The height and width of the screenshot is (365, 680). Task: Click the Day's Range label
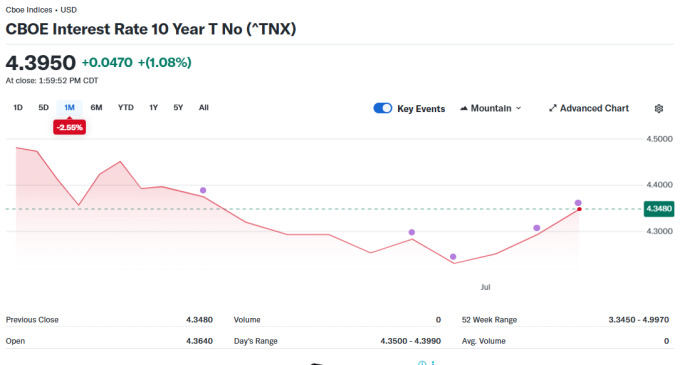click(255, 341)
